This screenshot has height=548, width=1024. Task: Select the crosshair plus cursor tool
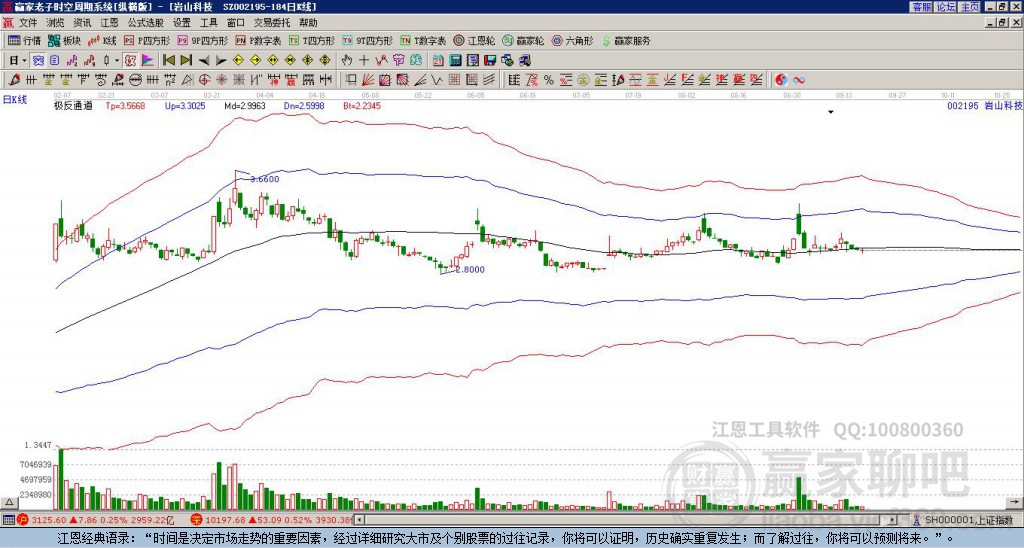pos(364,61)
